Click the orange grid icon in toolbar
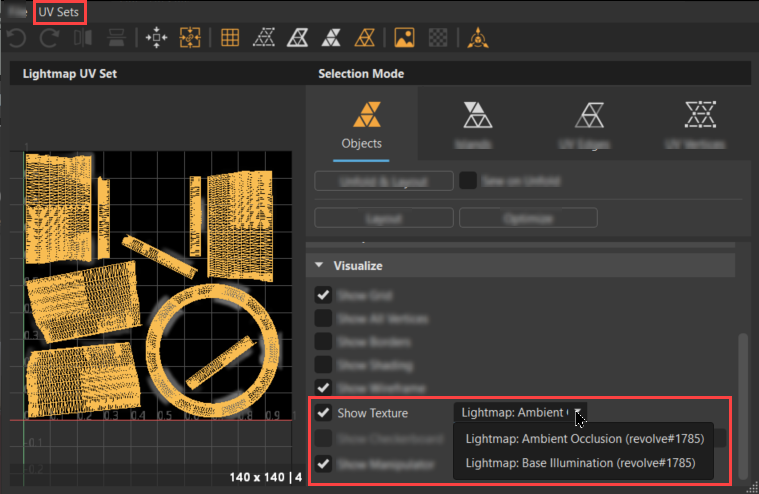The height and width of the screenshot is (494, 759). pos(230,37)
